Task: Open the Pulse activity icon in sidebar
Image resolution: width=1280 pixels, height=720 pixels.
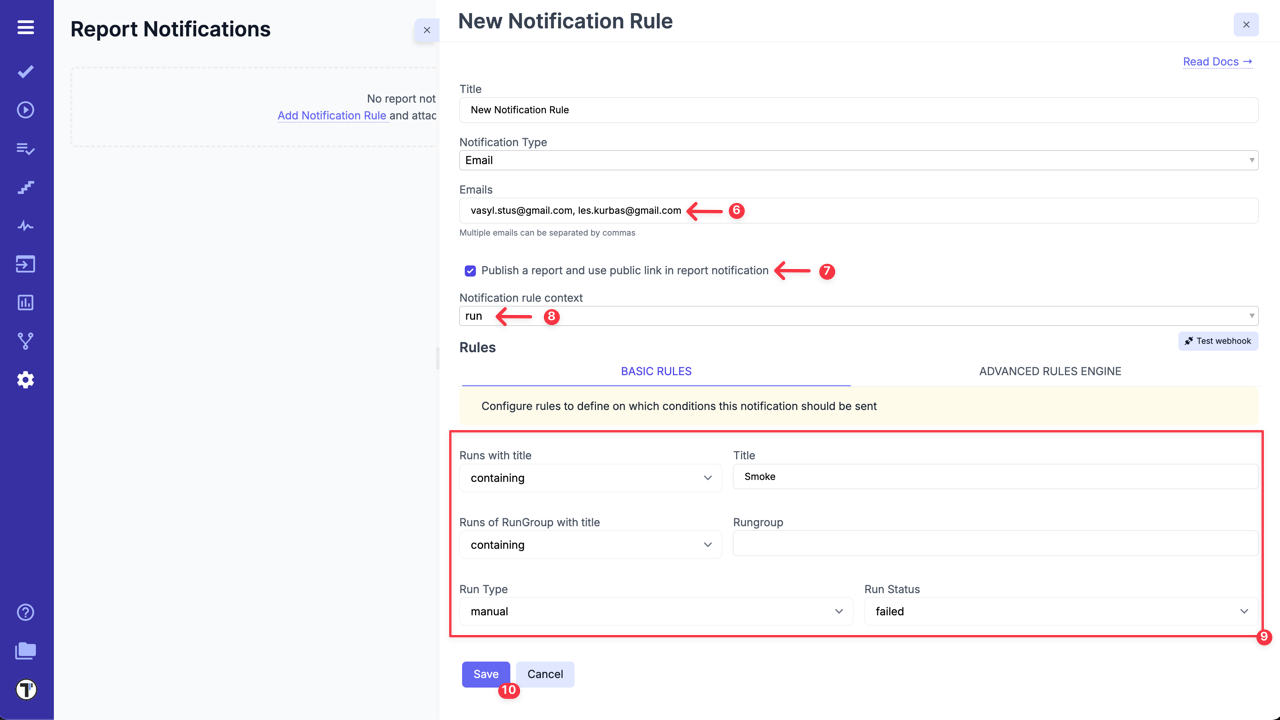Action: tap(26, 226)
